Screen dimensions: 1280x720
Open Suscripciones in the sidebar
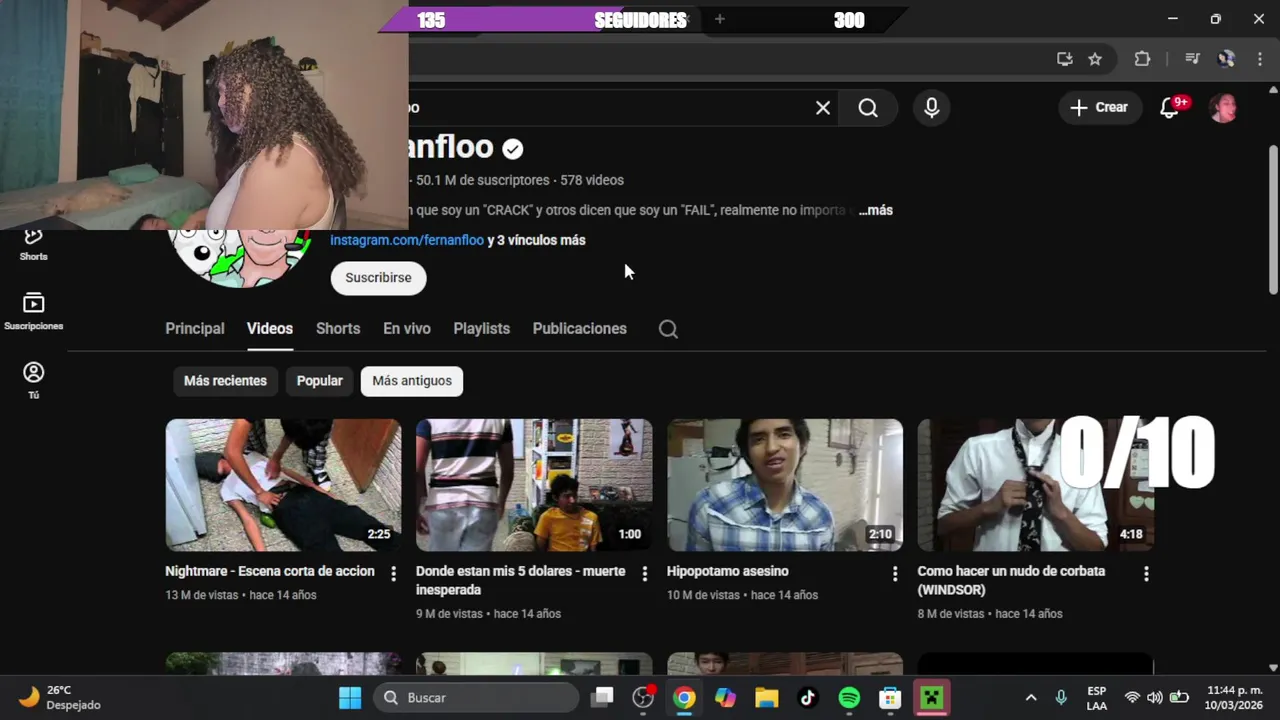coord(33,312)
